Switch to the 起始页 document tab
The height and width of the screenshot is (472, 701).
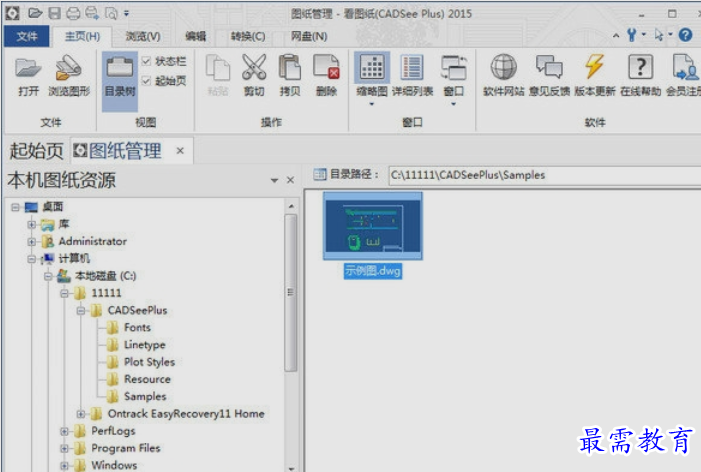tap(37, 151)
